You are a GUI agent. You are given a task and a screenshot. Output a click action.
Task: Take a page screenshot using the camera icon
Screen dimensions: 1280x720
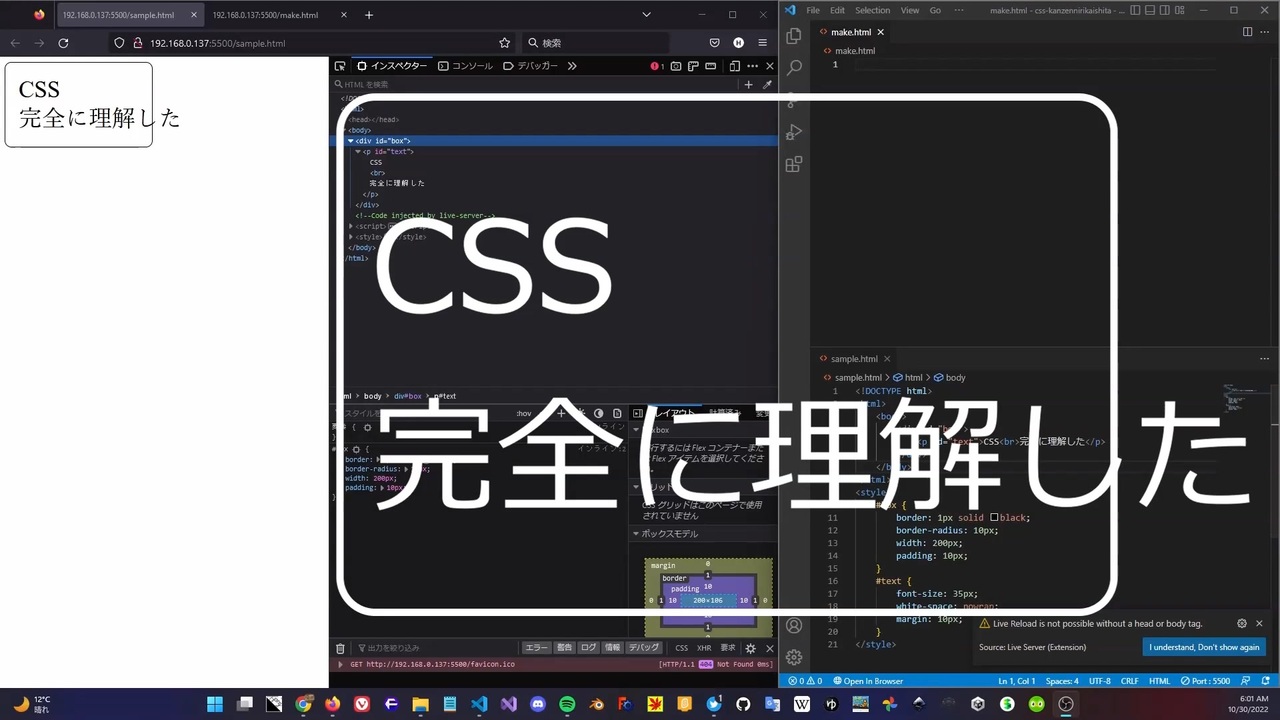(676, 65)
